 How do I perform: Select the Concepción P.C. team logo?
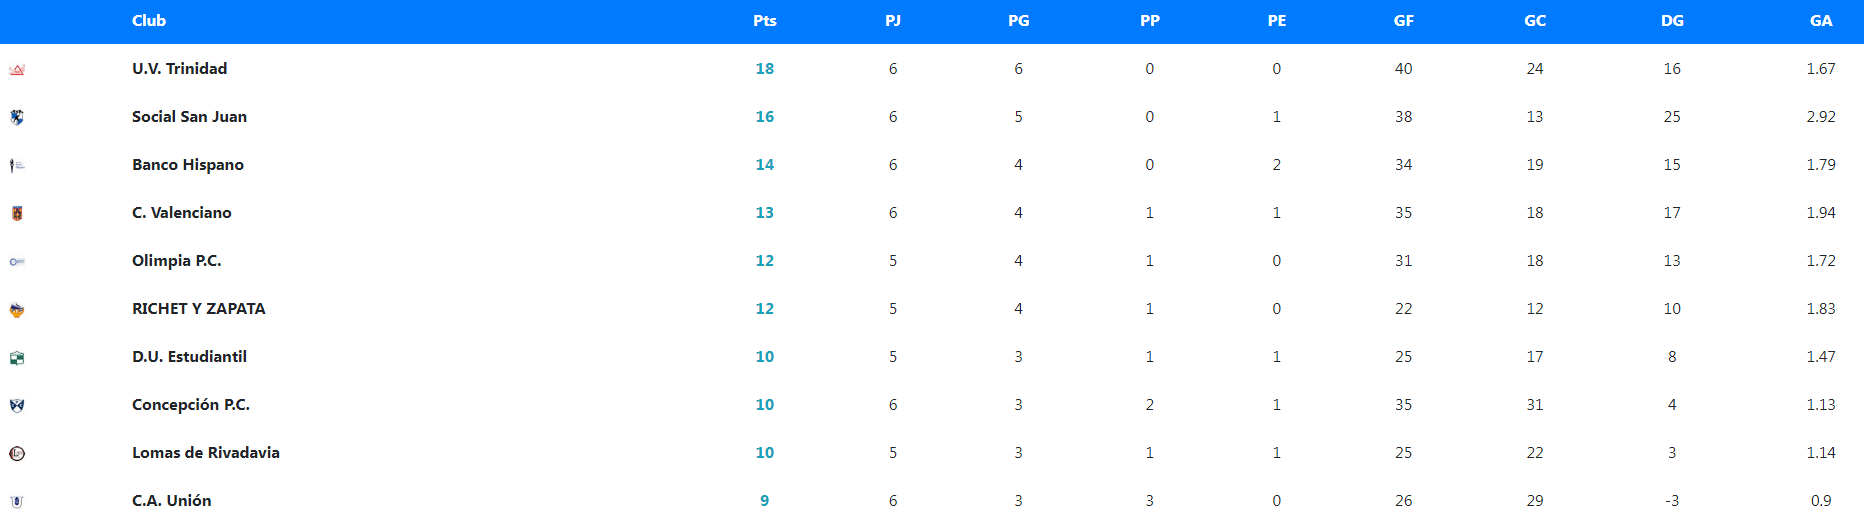coord(17,405)
